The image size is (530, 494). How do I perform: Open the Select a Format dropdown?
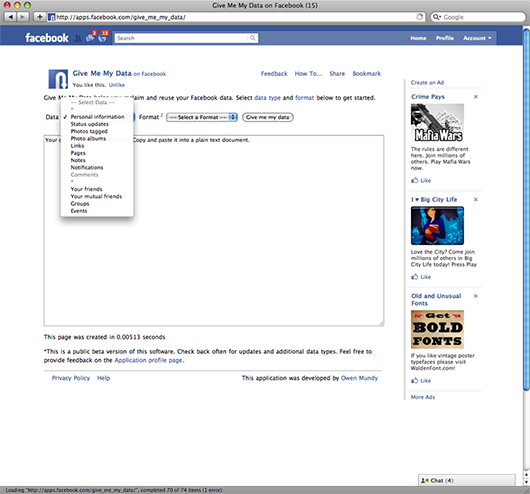(202, 117)
